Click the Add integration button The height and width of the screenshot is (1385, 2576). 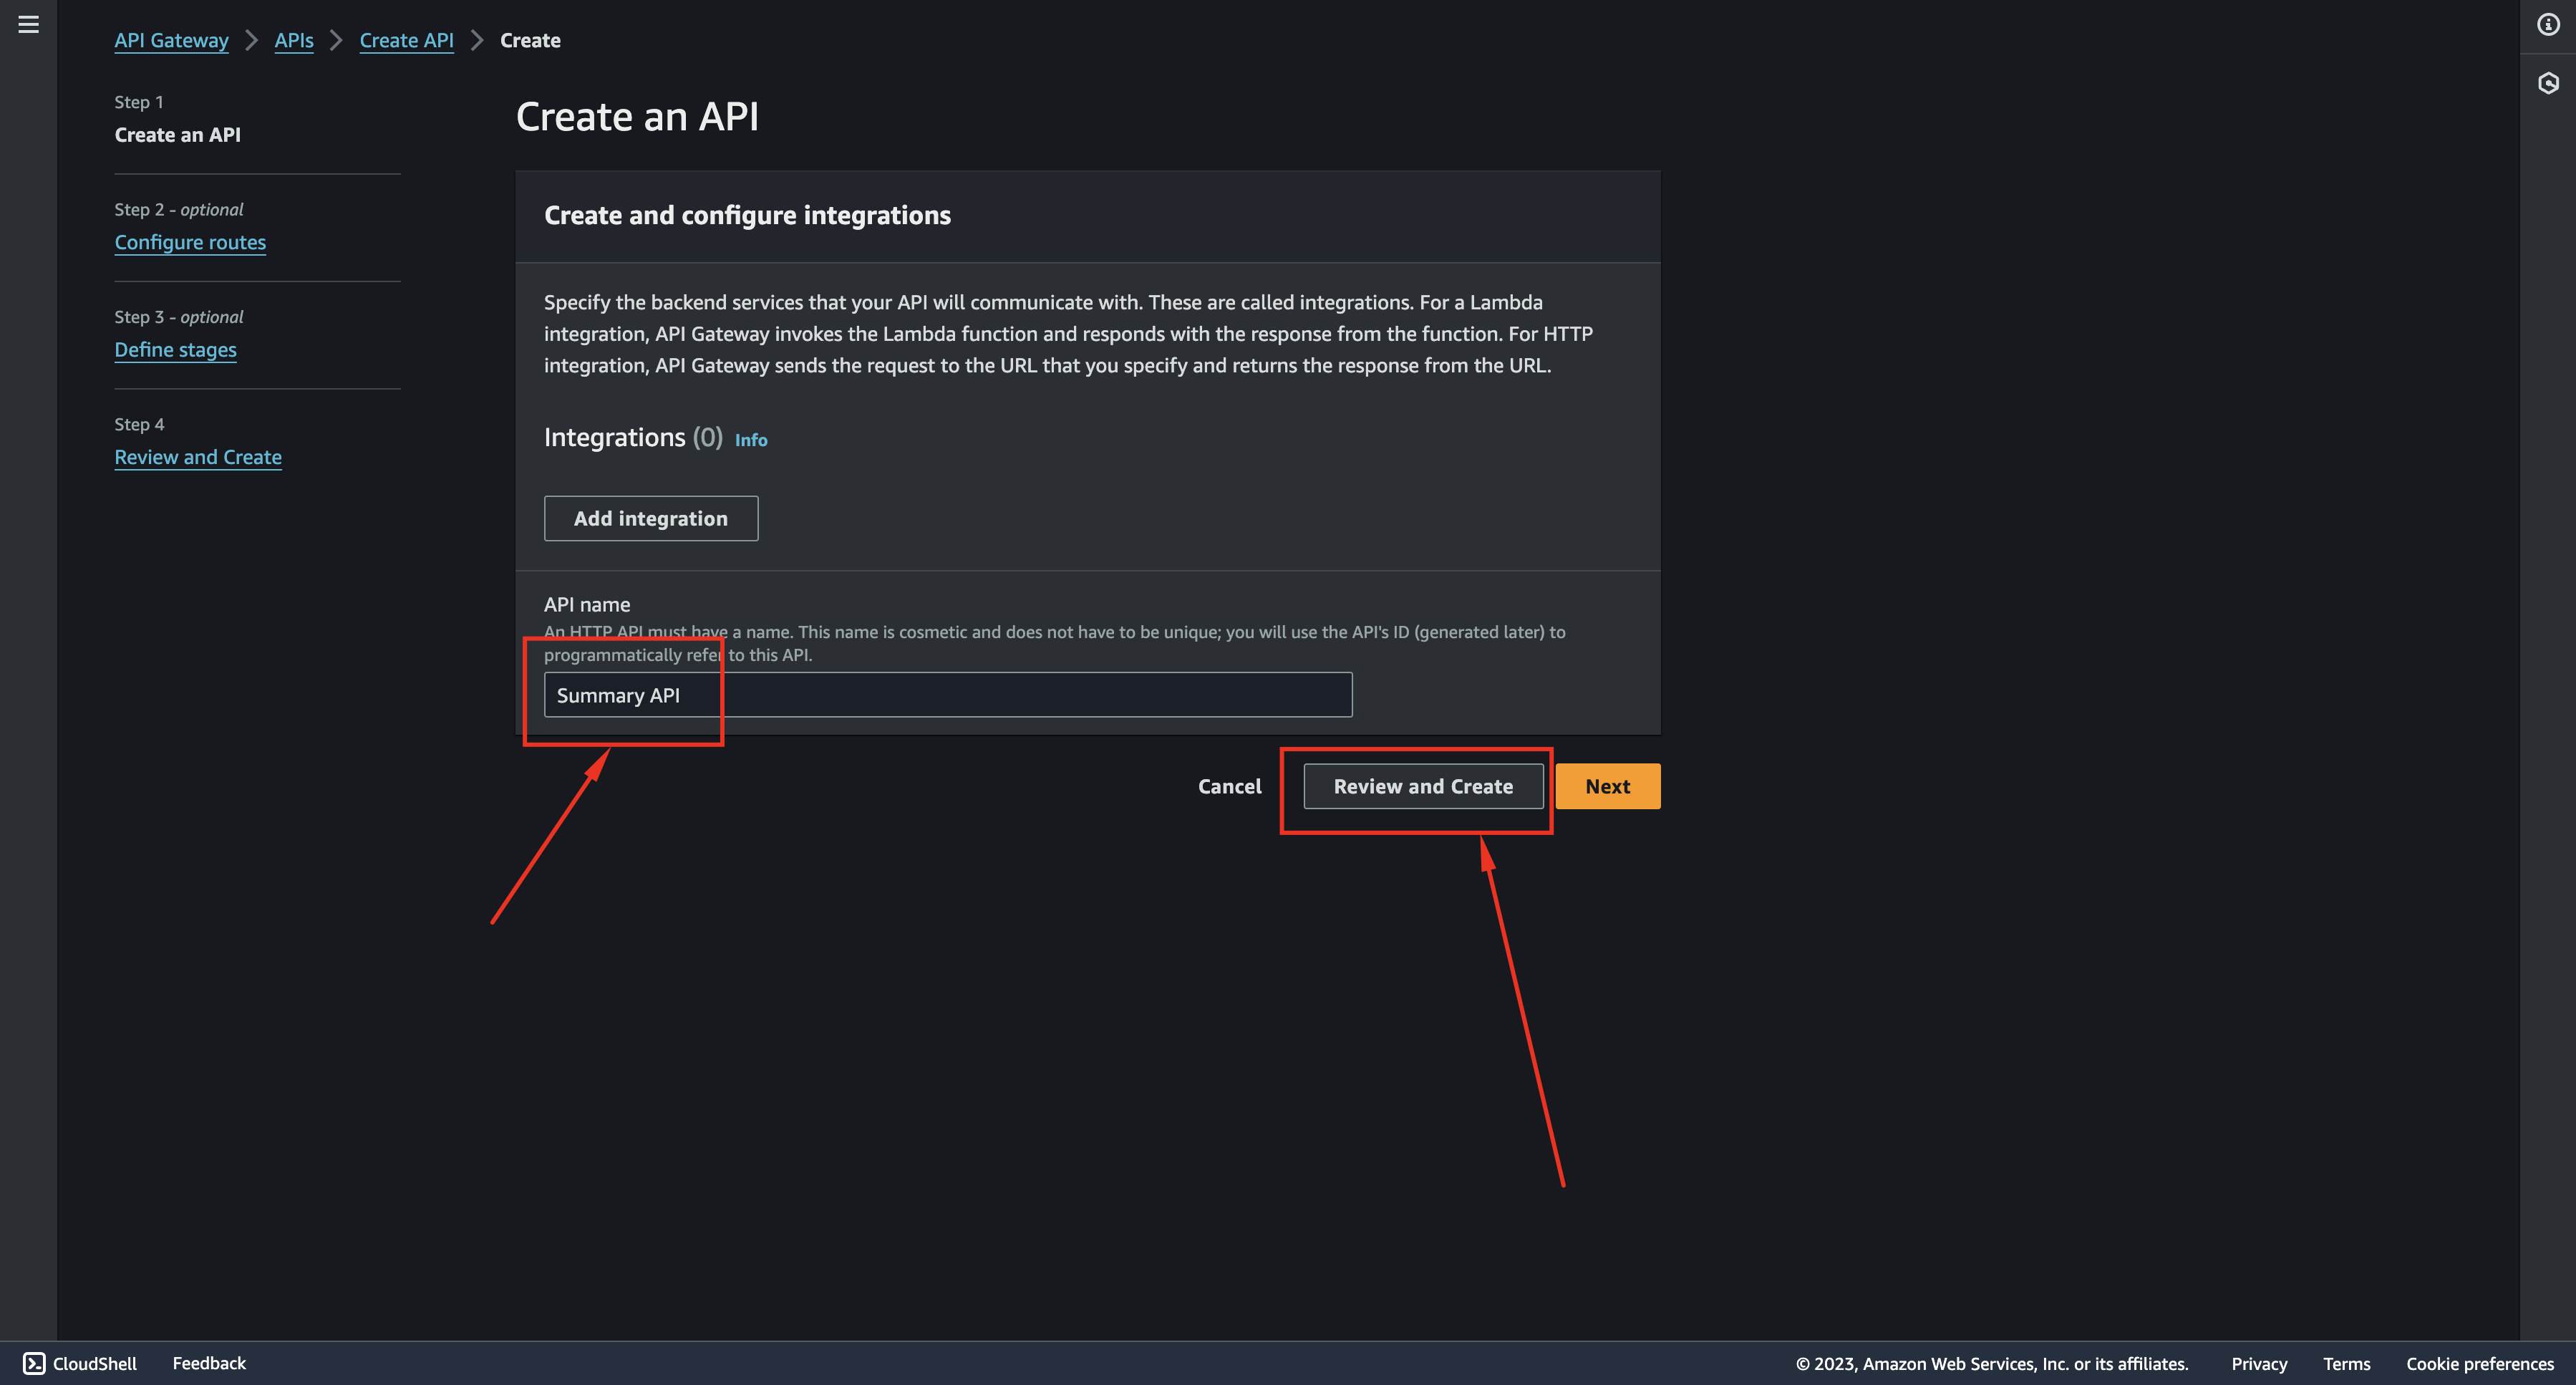tap(651, 518)
